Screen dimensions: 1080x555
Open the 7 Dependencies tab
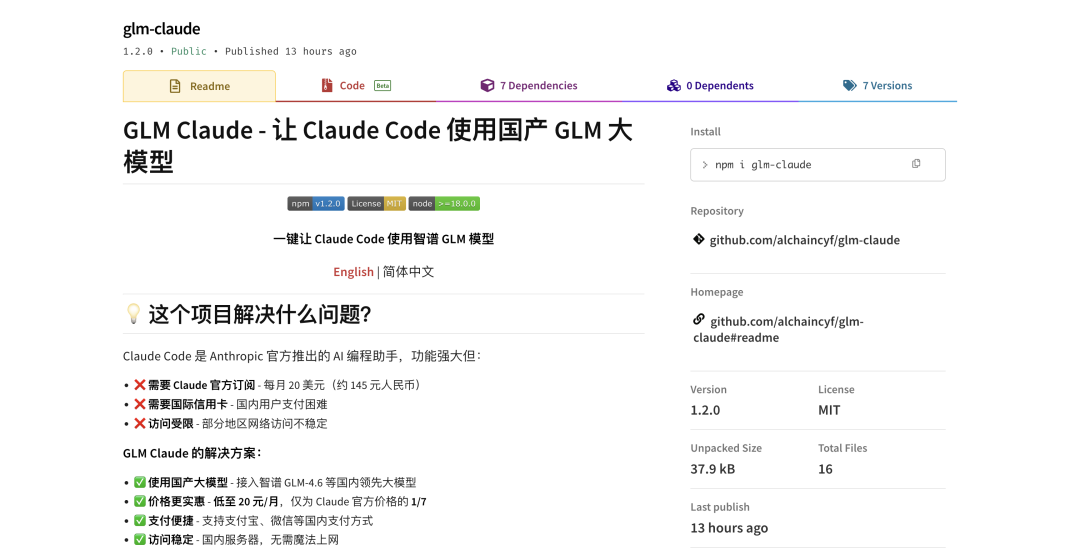529,86
